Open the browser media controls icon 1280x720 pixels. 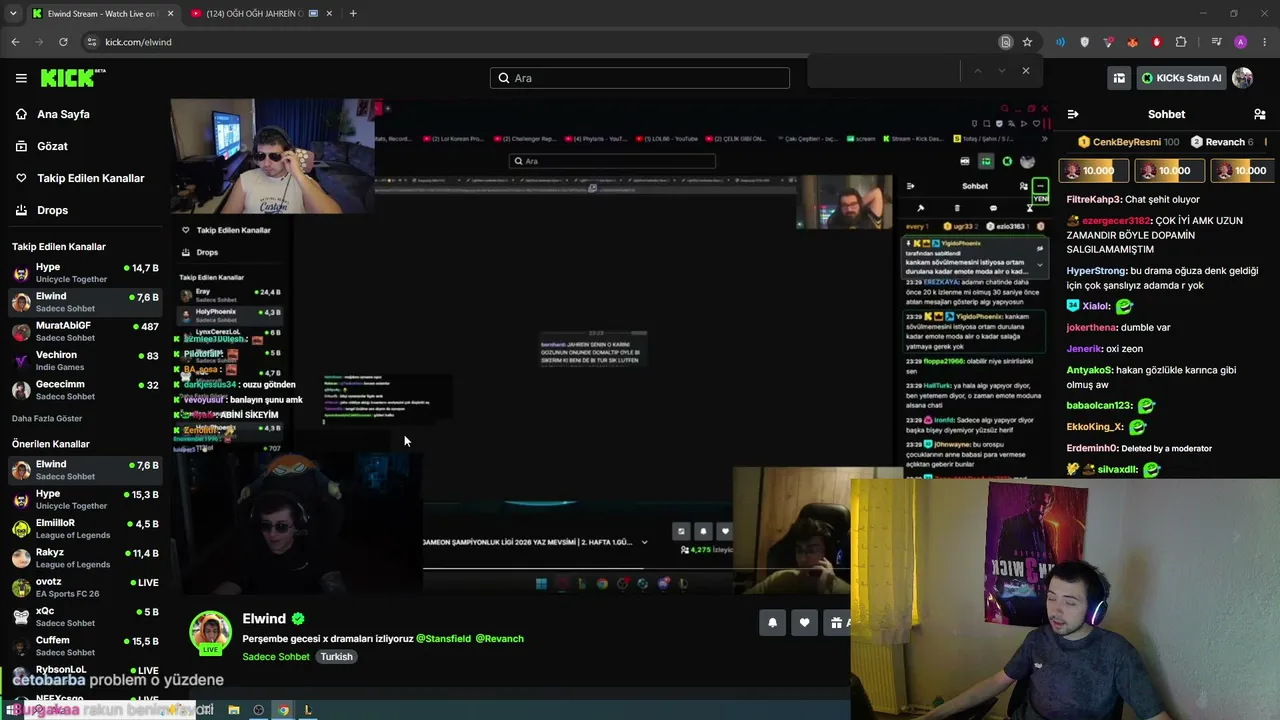pyautogui.click(x=1216, y=42)
